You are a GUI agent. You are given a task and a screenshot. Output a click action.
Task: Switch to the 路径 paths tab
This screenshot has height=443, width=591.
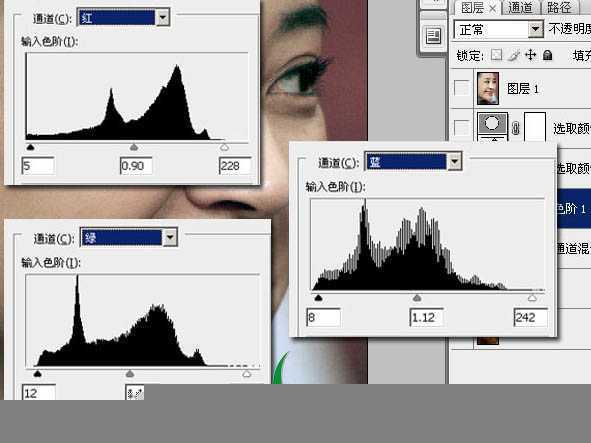click(x=559, y=8)
